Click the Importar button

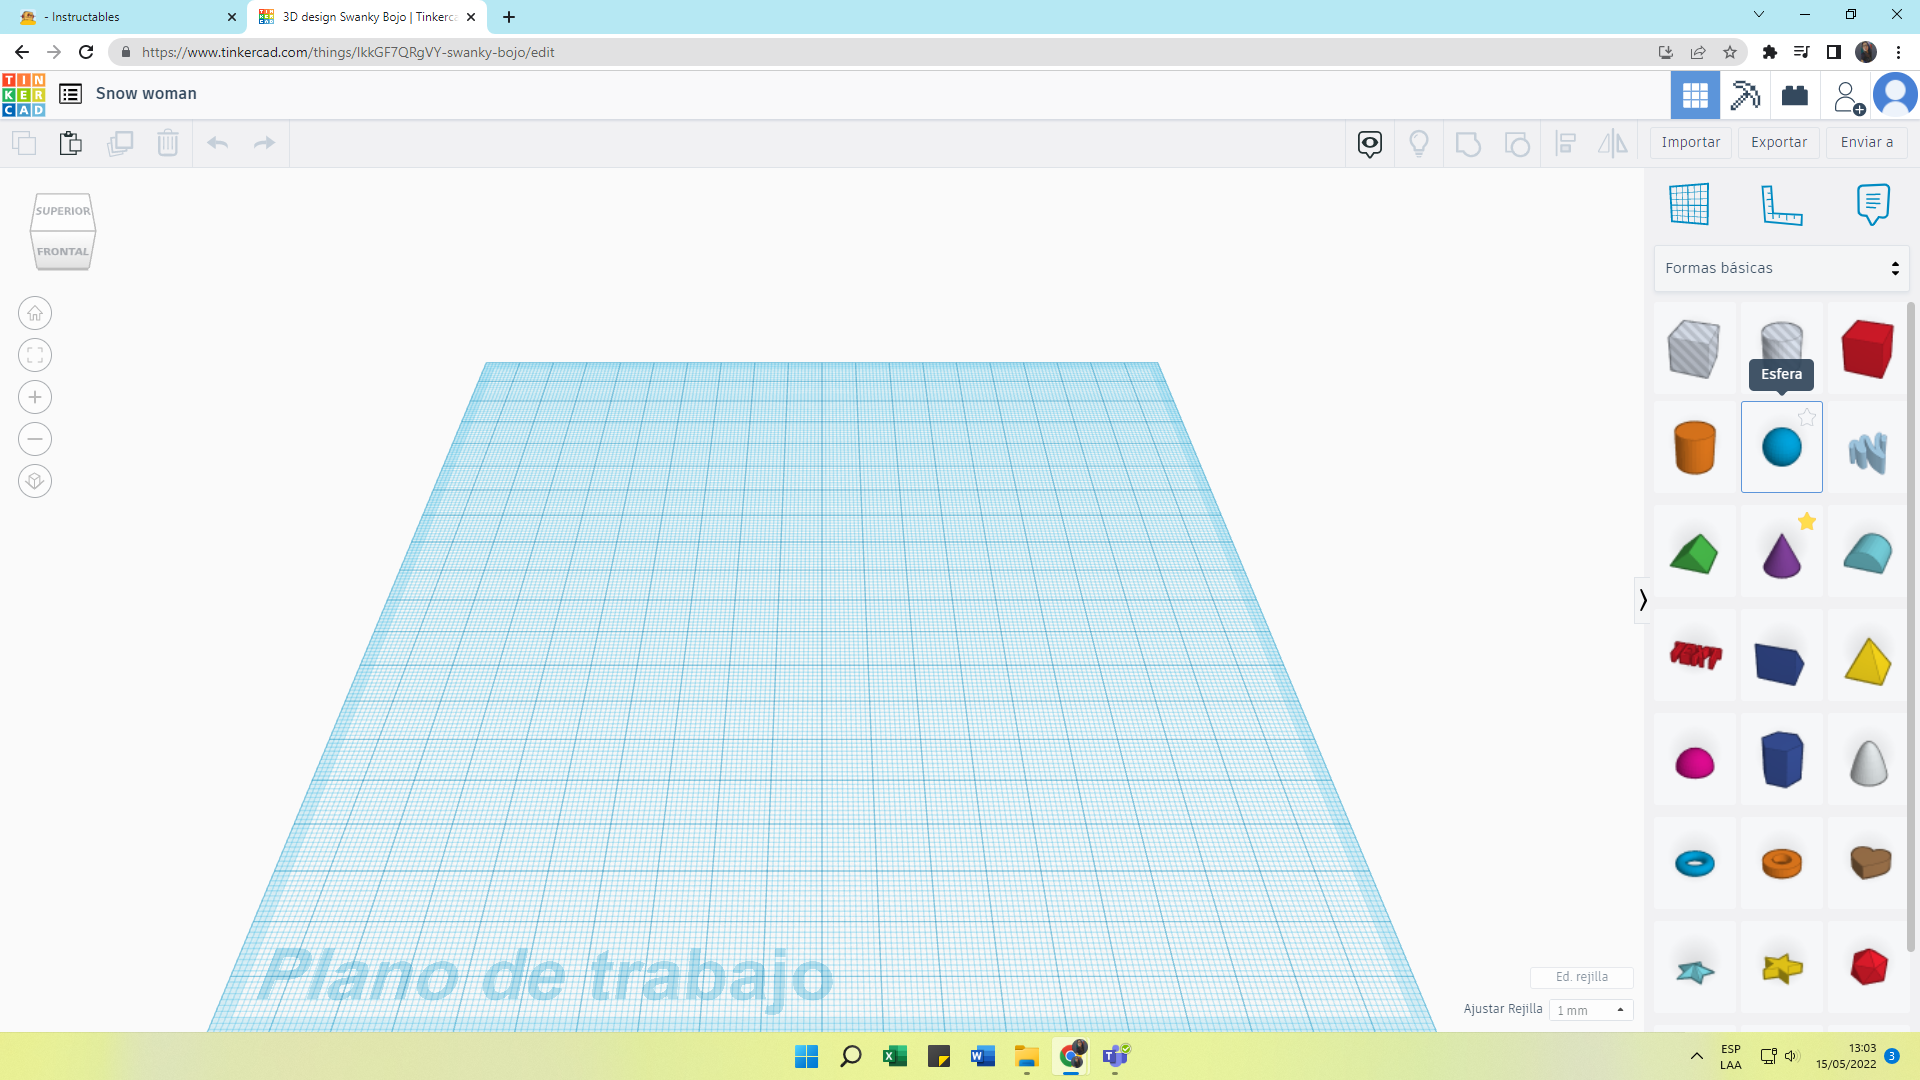pos(1689,142)
